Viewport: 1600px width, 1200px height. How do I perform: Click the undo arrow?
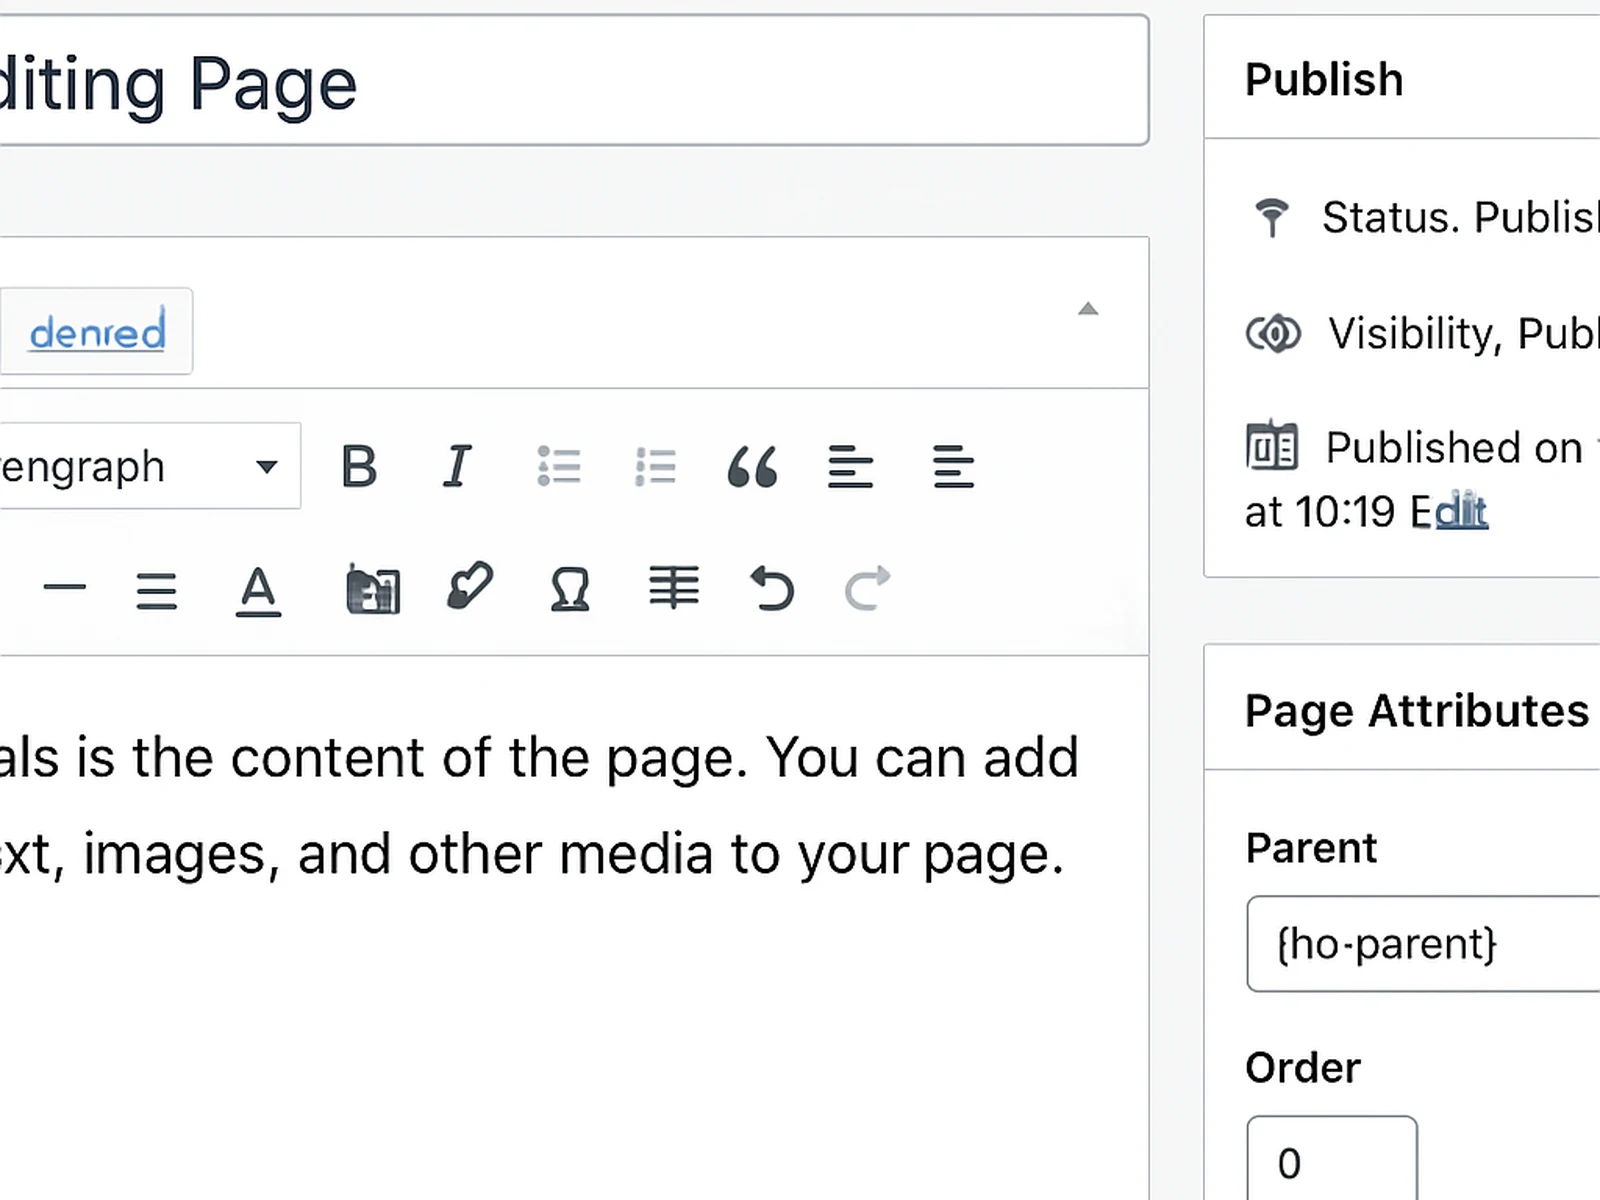click(771, 588)
